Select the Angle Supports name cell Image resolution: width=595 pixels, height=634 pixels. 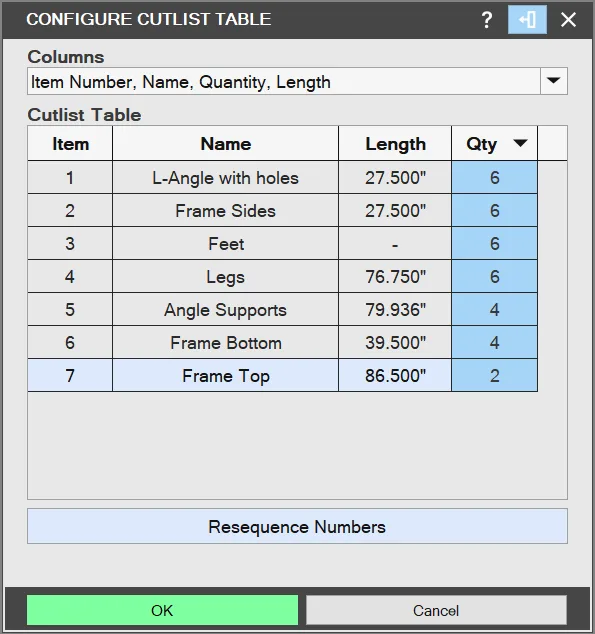[226, 310]
